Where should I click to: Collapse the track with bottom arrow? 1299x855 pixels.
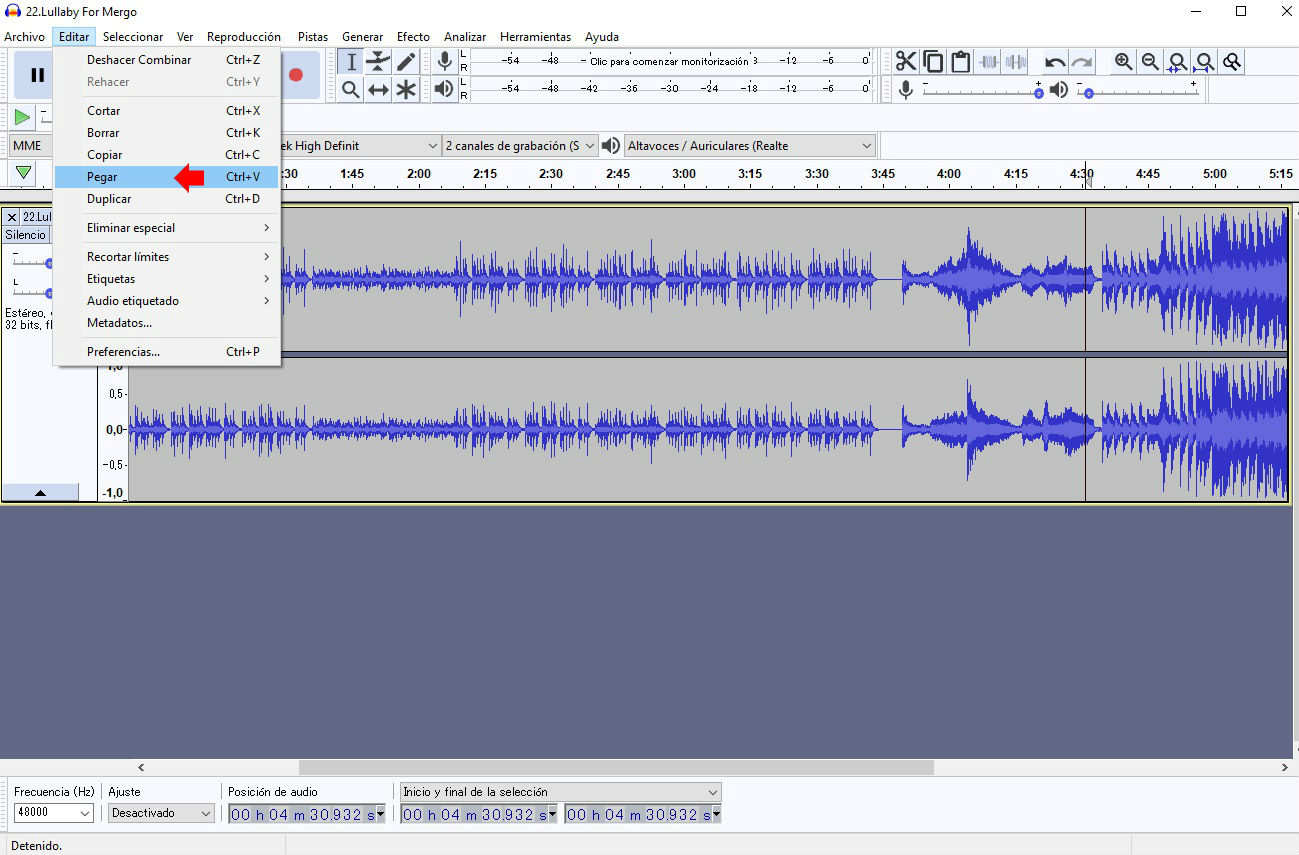[40, 492]
